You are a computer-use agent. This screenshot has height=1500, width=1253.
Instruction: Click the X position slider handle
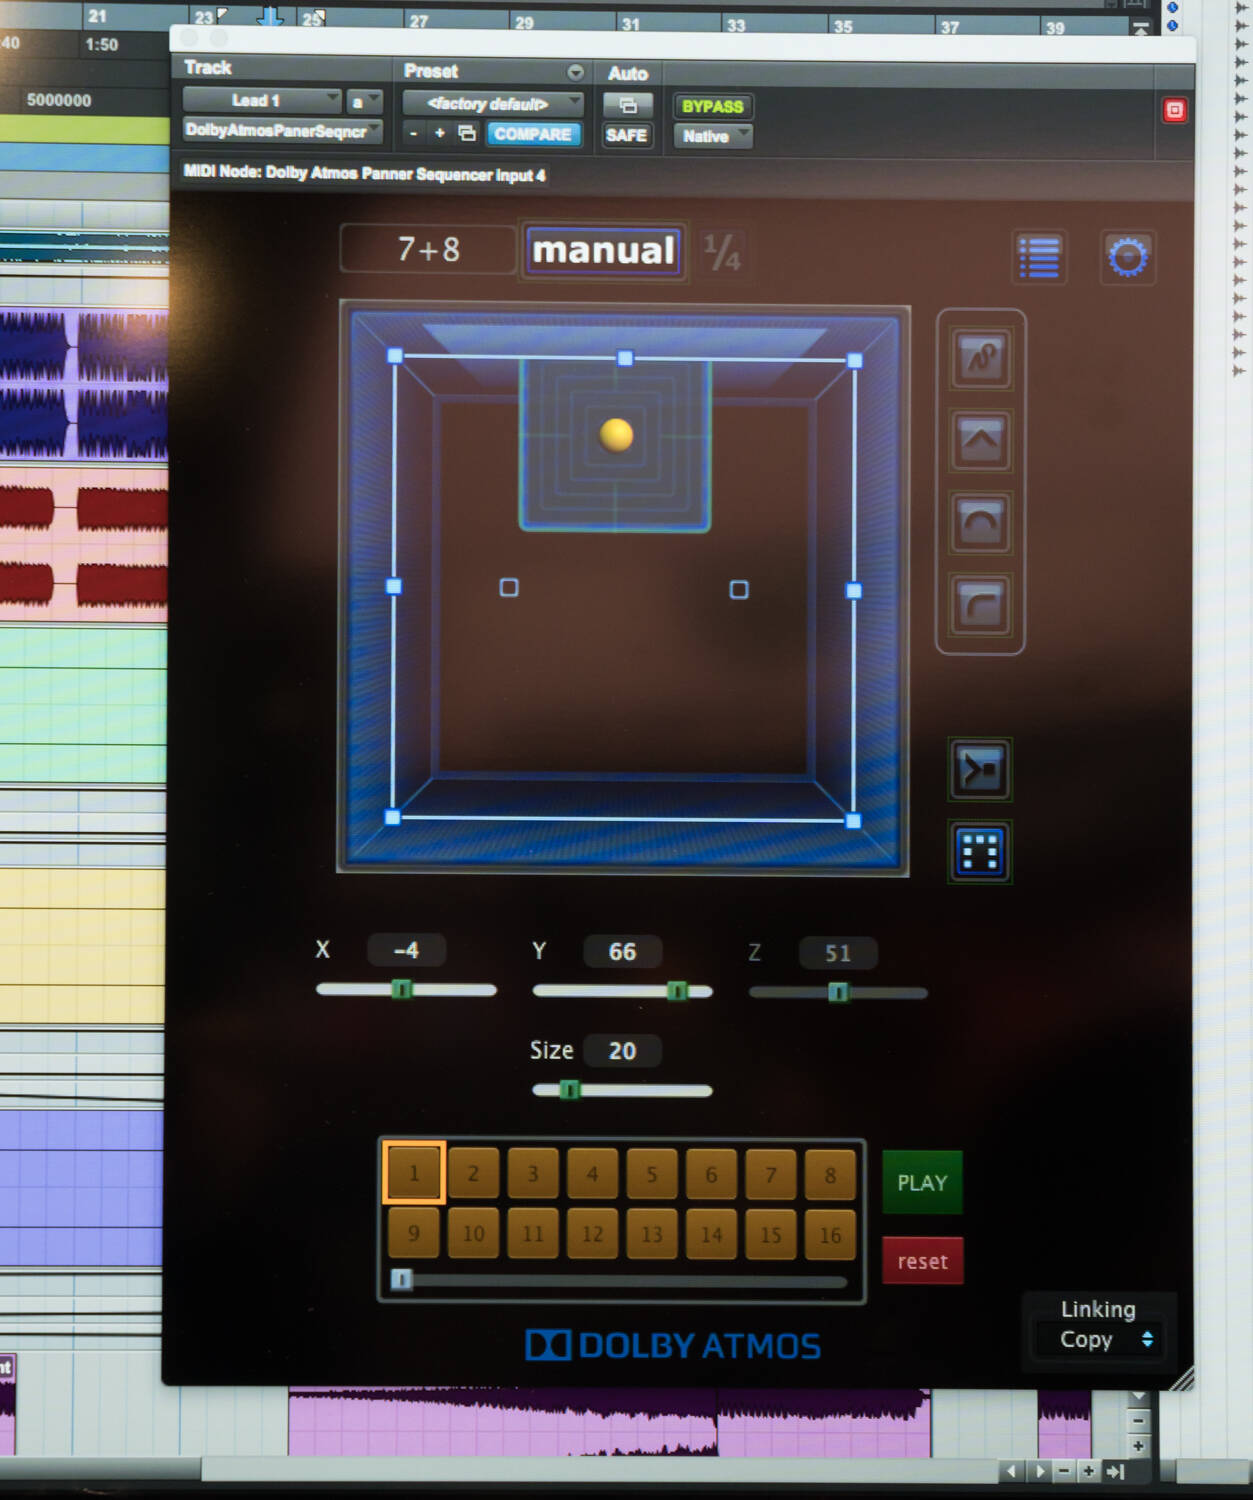402,989
